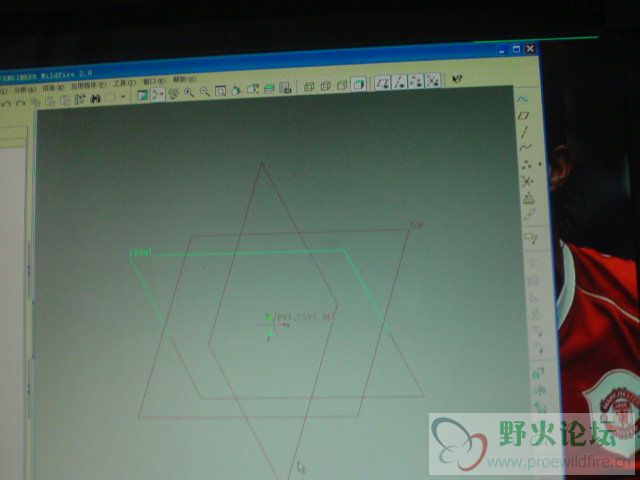Click the Copy icon in toolbar
This screenshot has height=480, width=640.
point(36,102)
